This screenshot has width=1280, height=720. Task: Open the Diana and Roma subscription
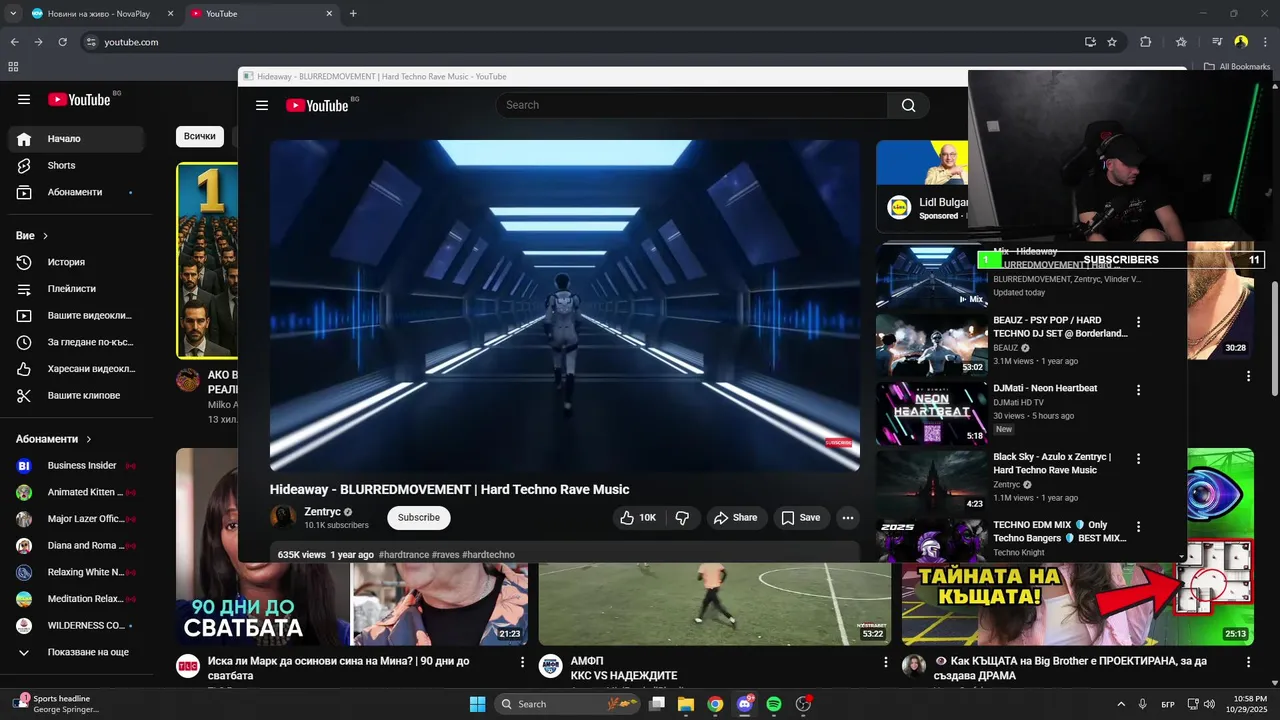point(76,546)
